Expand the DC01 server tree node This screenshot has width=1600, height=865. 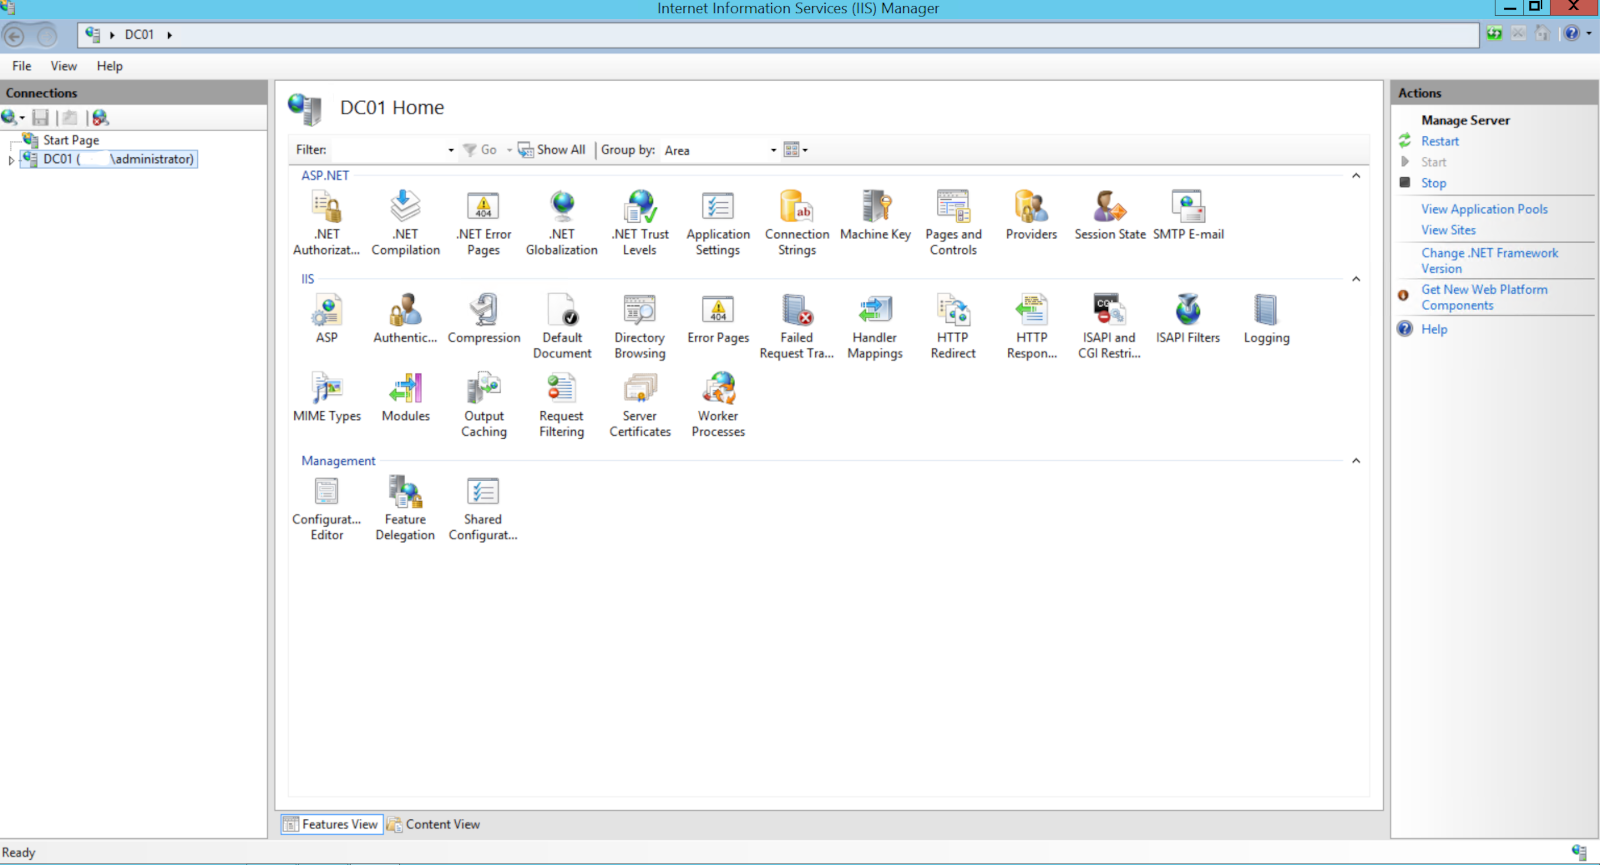[11, 160]
